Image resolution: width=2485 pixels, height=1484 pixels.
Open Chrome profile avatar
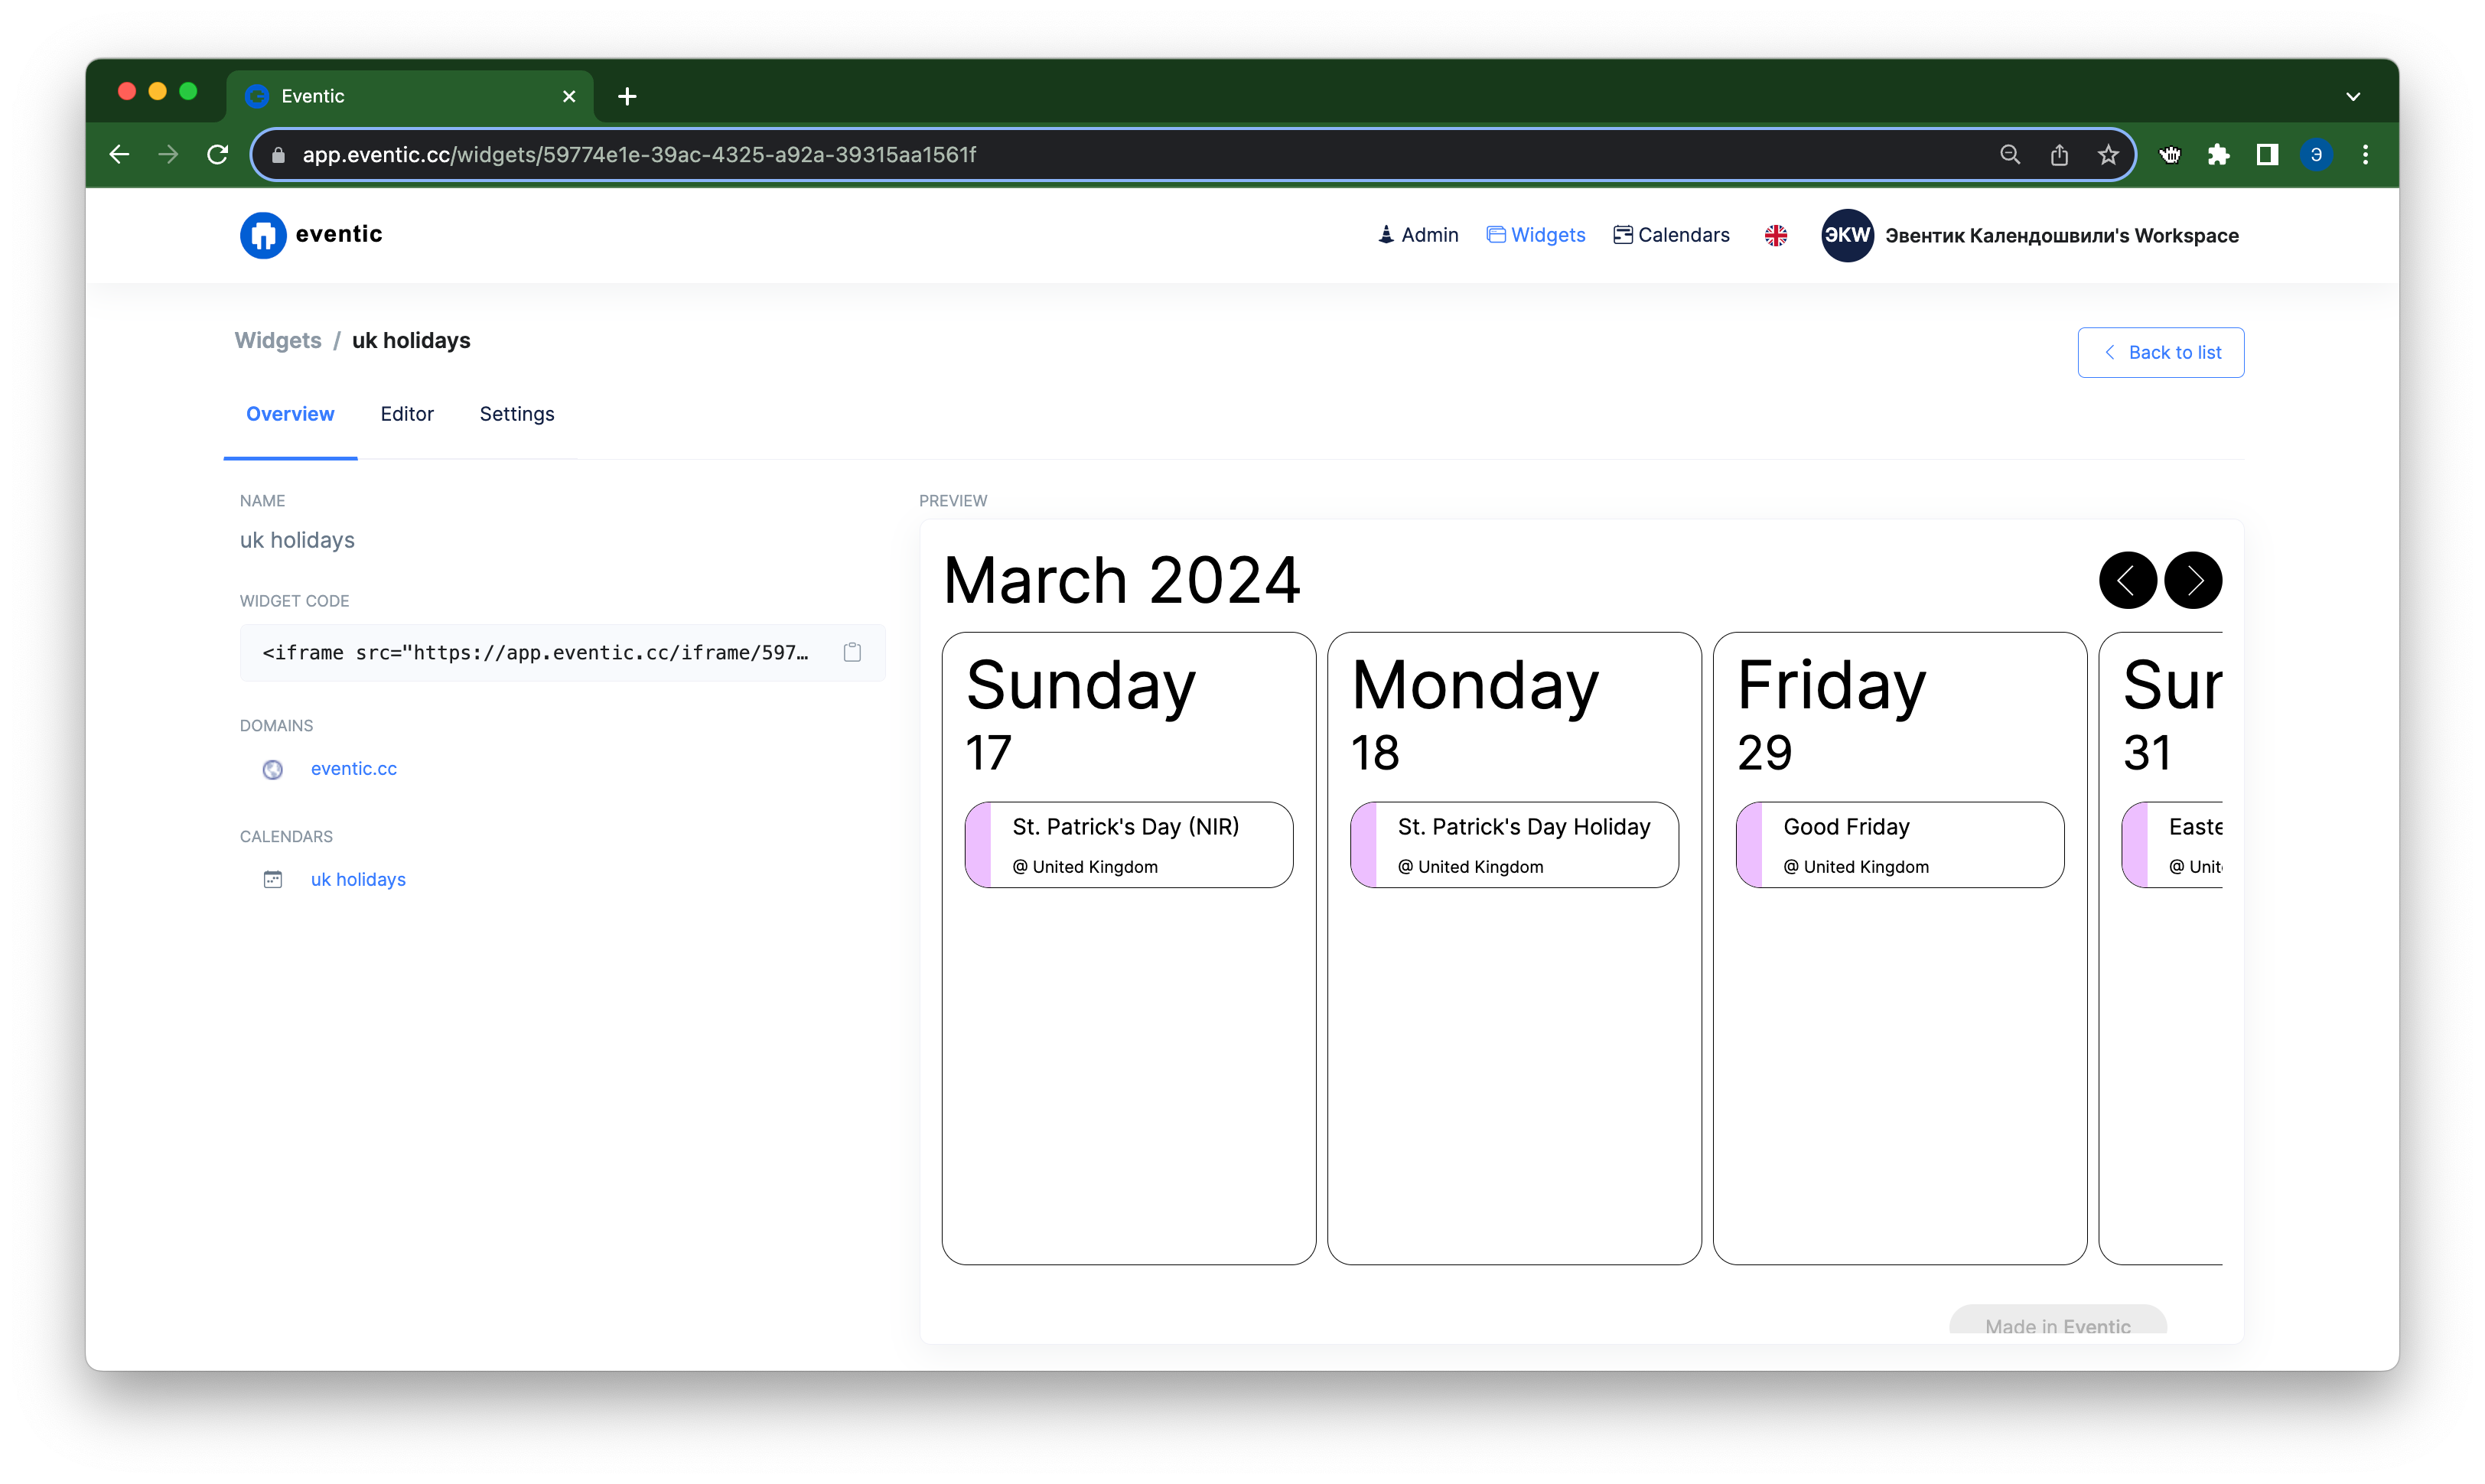coord(2316,154)
